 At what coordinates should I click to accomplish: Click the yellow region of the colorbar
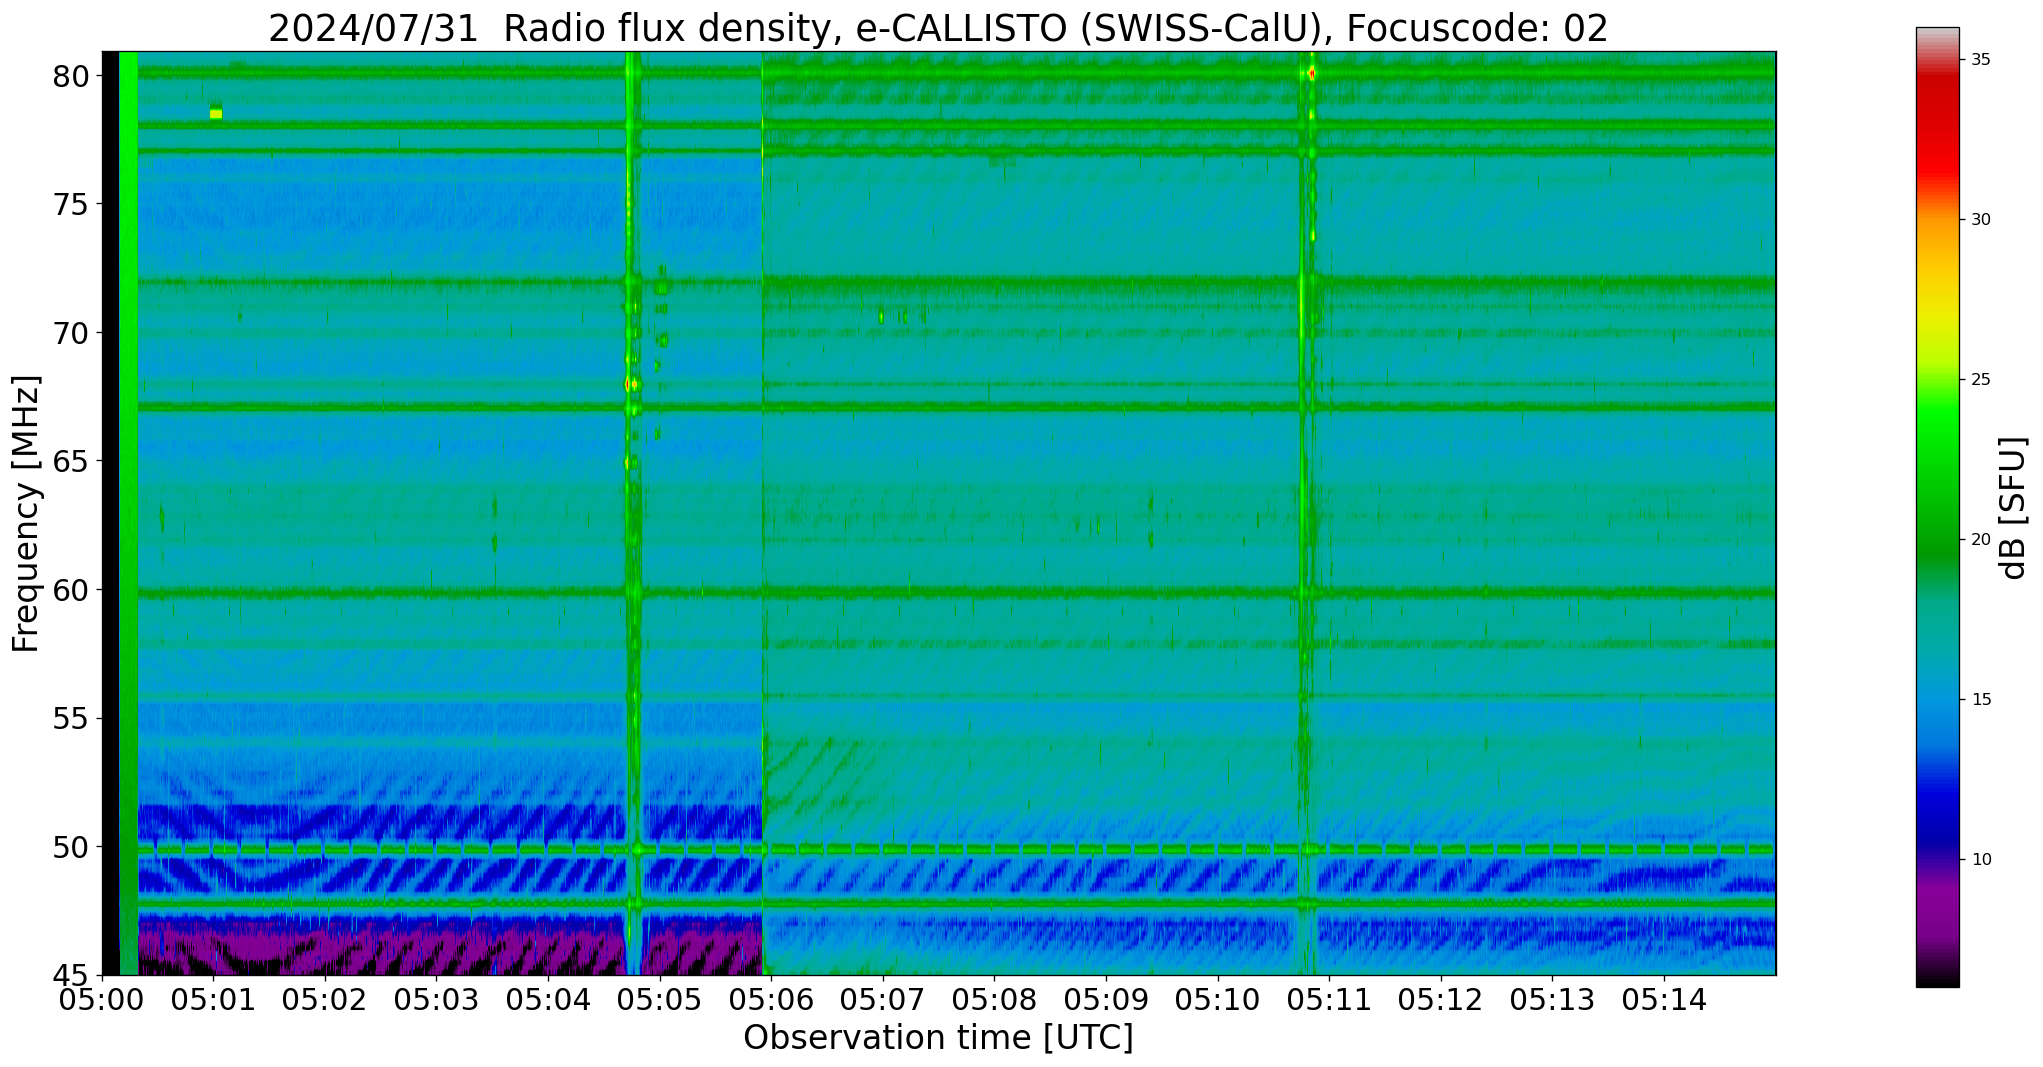coord(1937,305)
